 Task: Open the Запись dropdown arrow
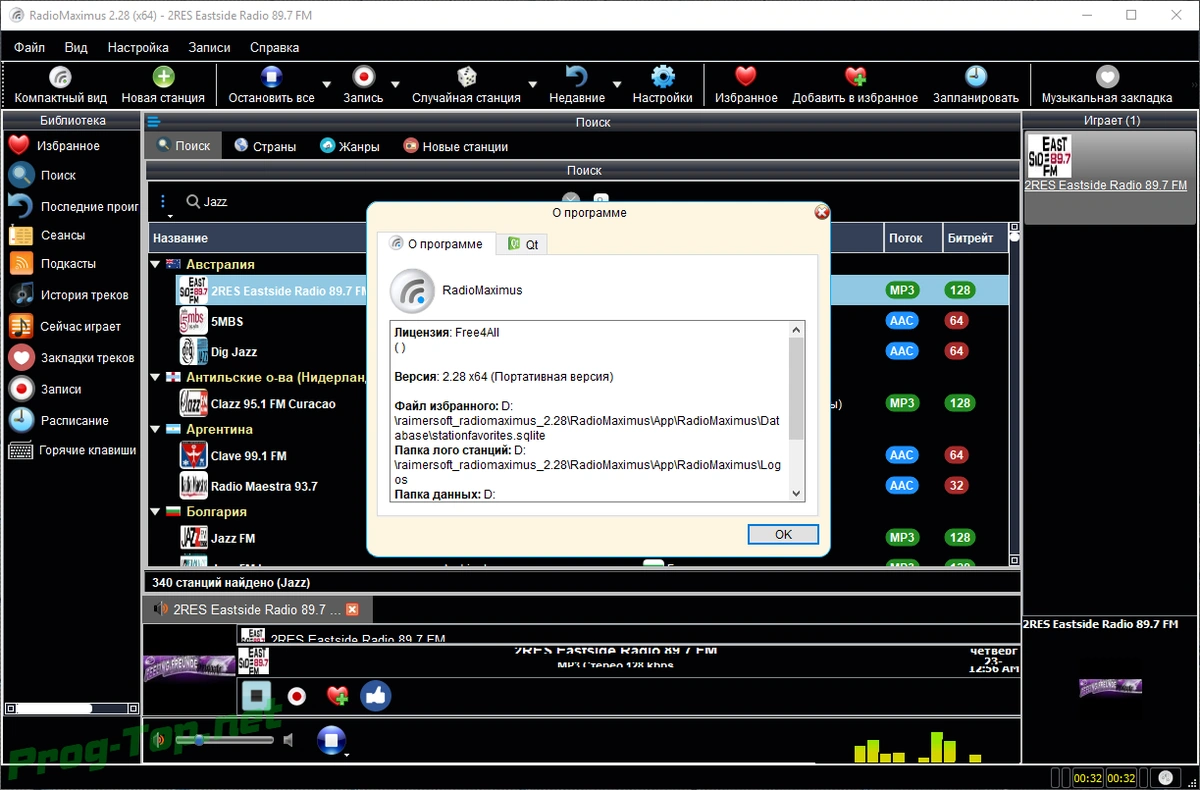pos(395,85)
